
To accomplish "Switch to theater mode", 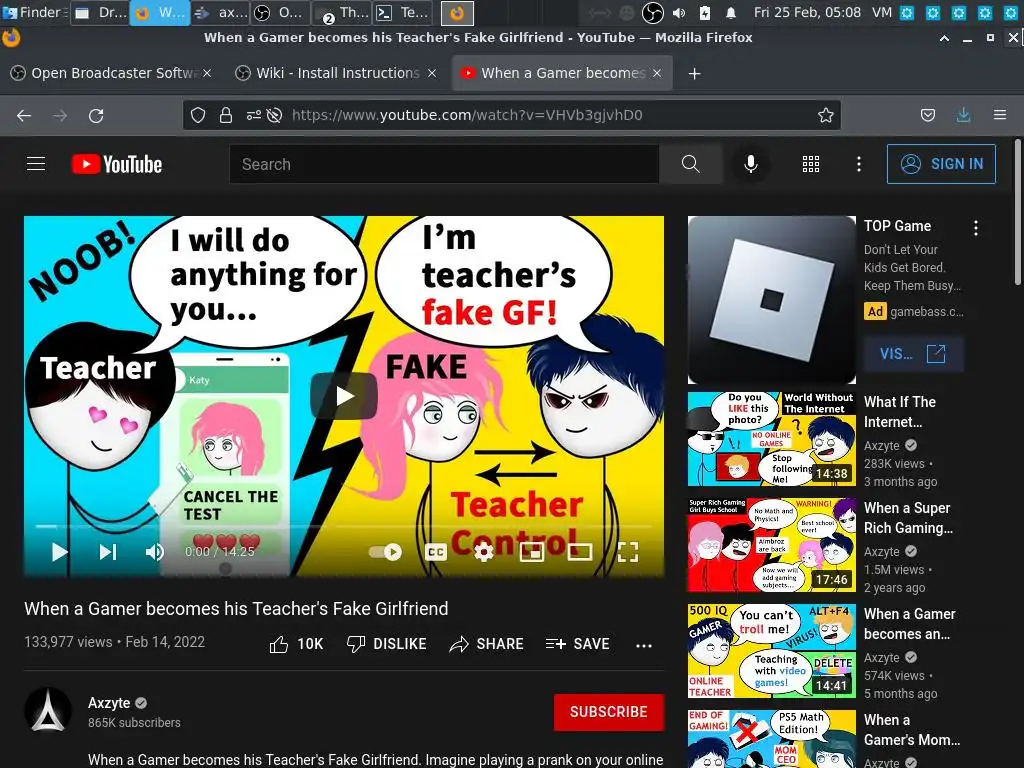I will click(580, 552).
